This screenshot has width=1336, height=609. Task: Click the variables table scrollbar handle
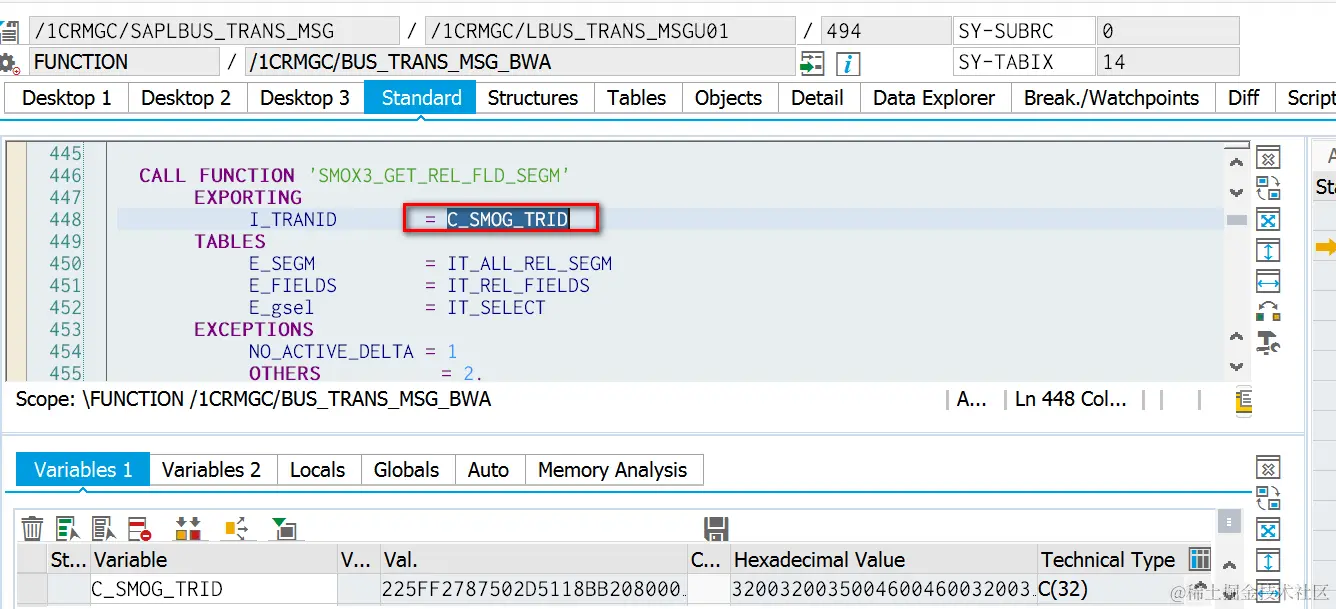(x=1230, y=522)
